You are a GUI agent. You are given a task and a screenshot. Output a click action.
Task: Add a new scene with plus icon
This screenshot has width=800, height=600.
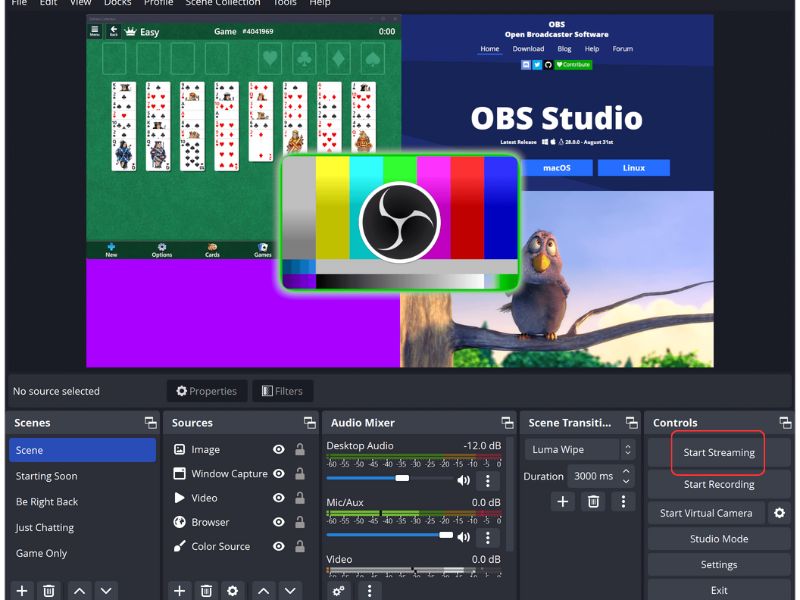click(x=22, y=591)
